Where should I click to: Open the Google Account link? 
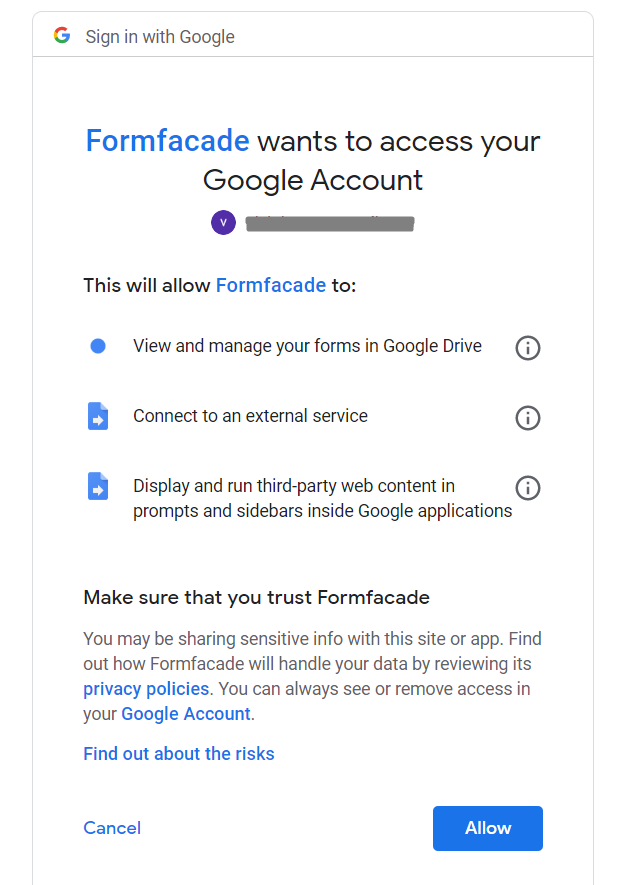[185, 713]
